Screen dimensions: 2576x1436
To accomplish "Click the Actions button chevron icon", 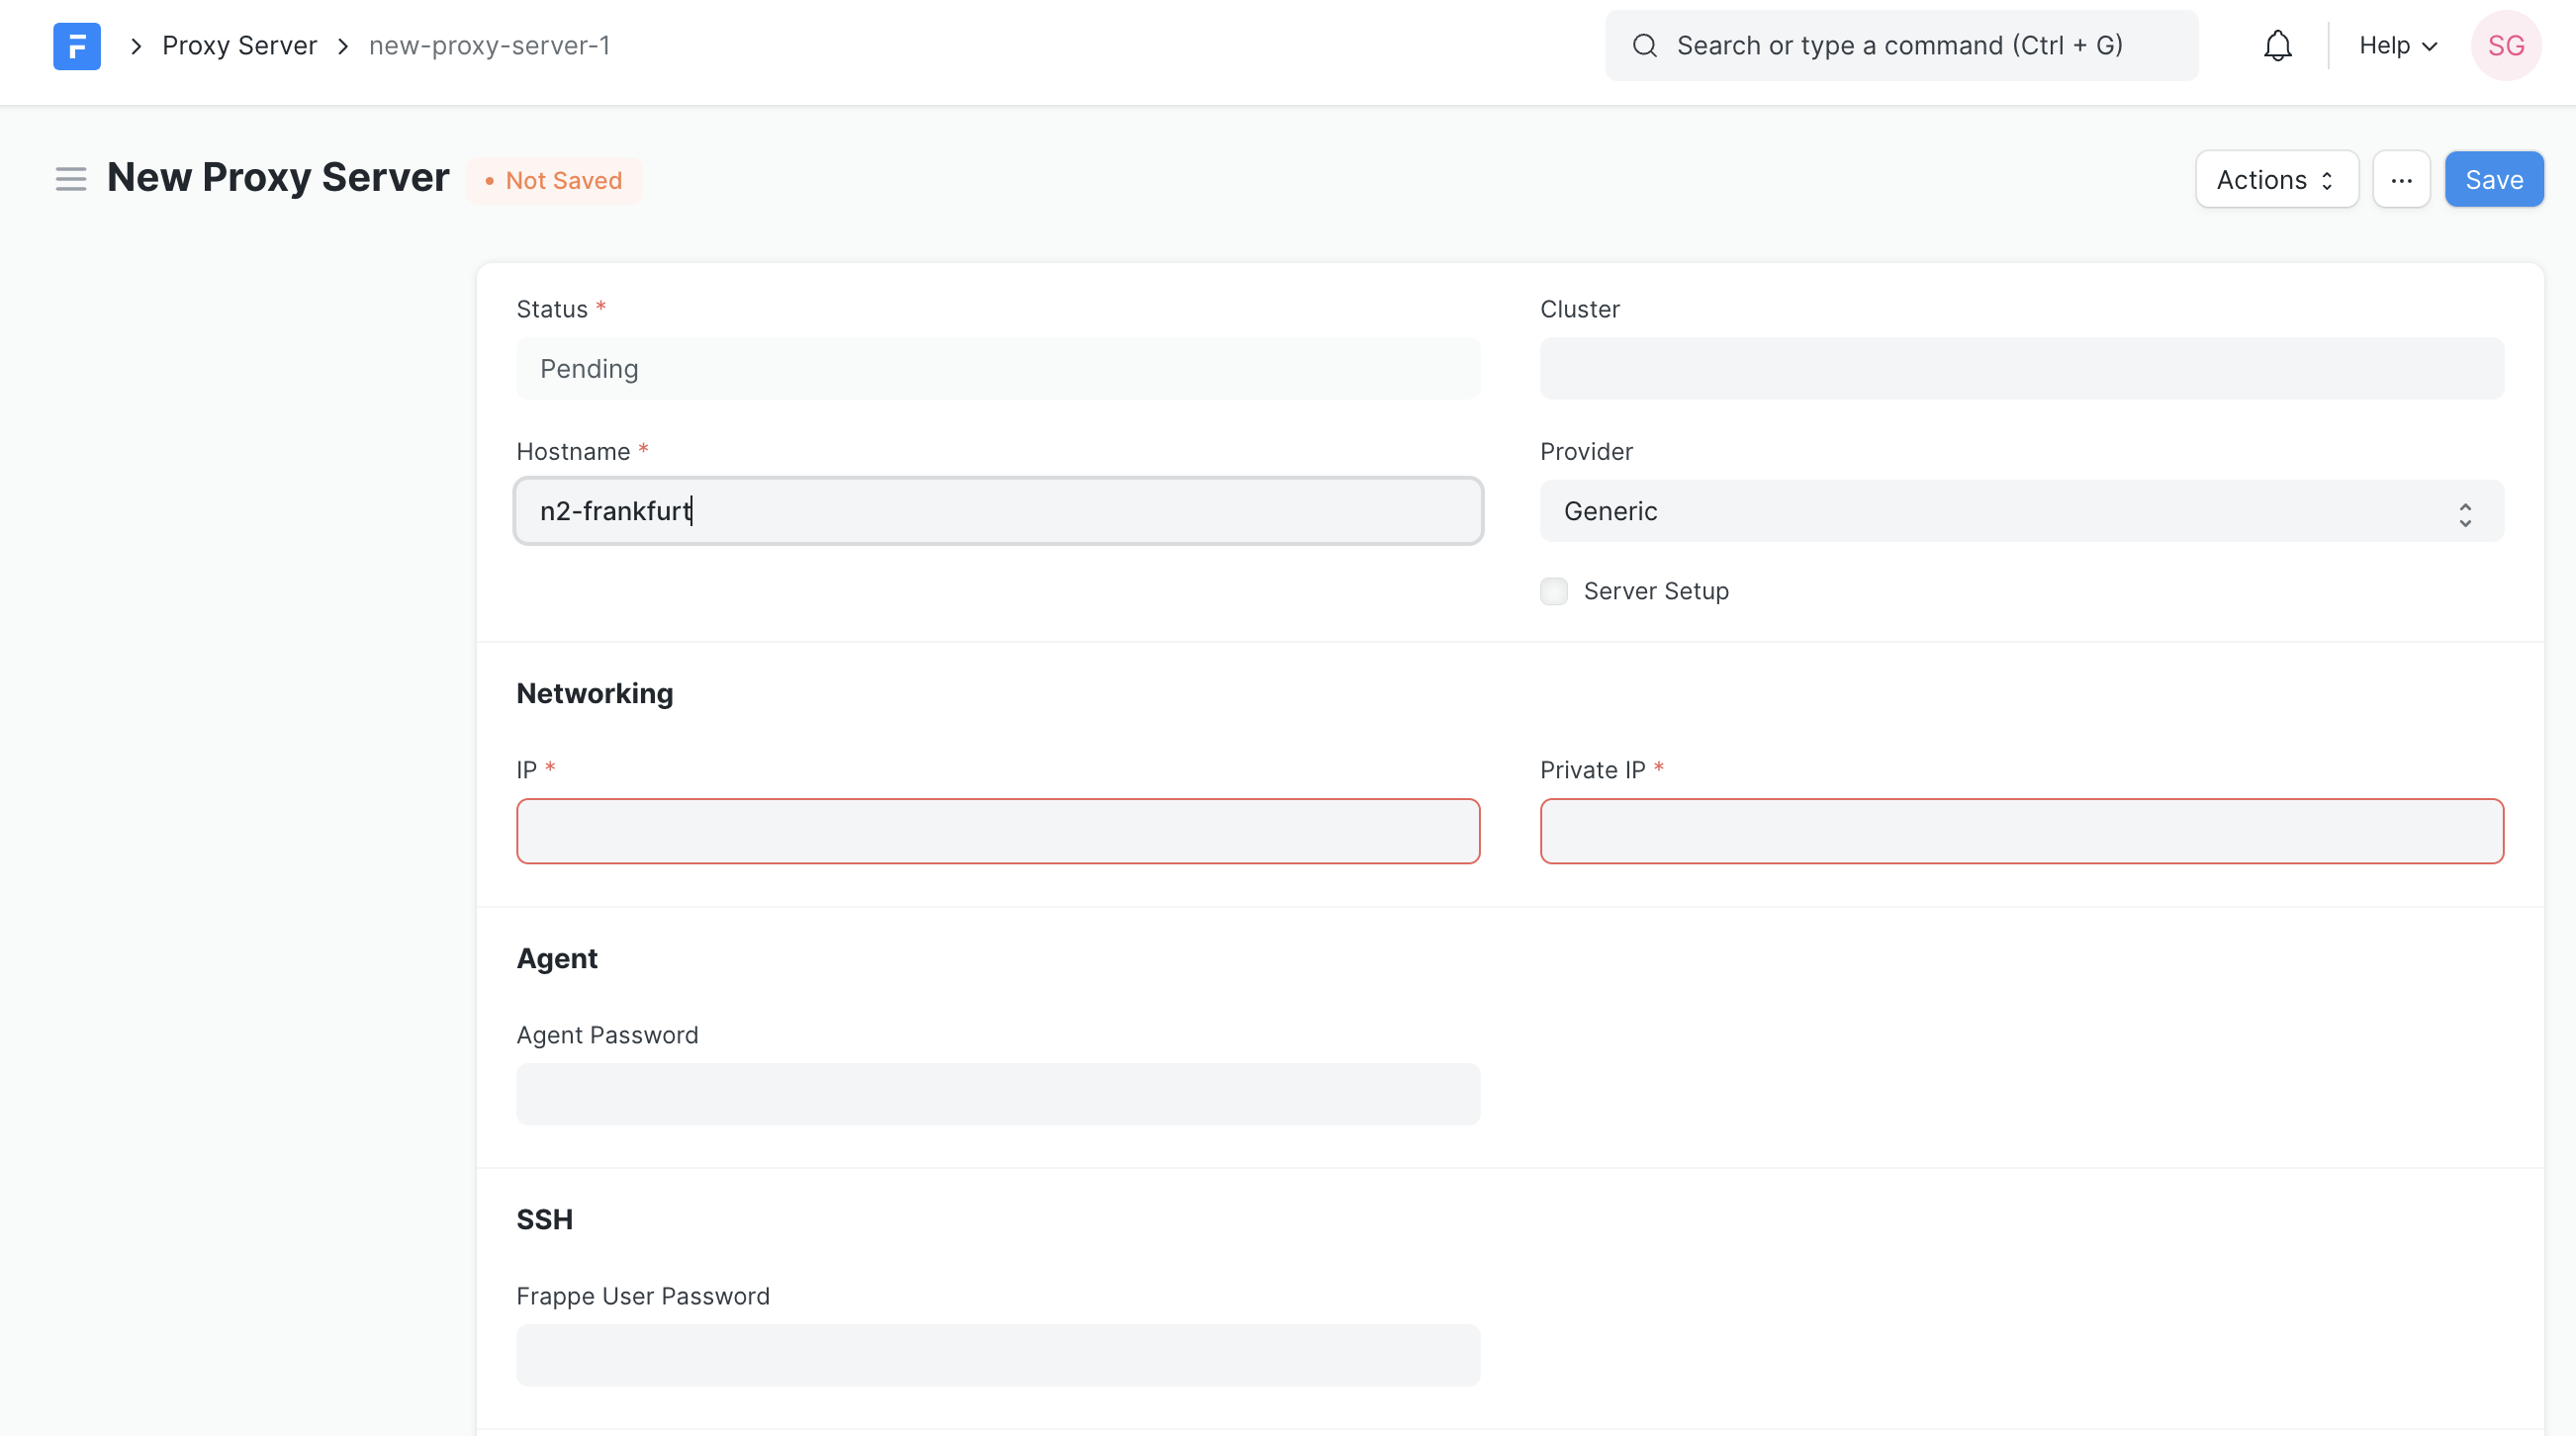I will [2327, 180].
